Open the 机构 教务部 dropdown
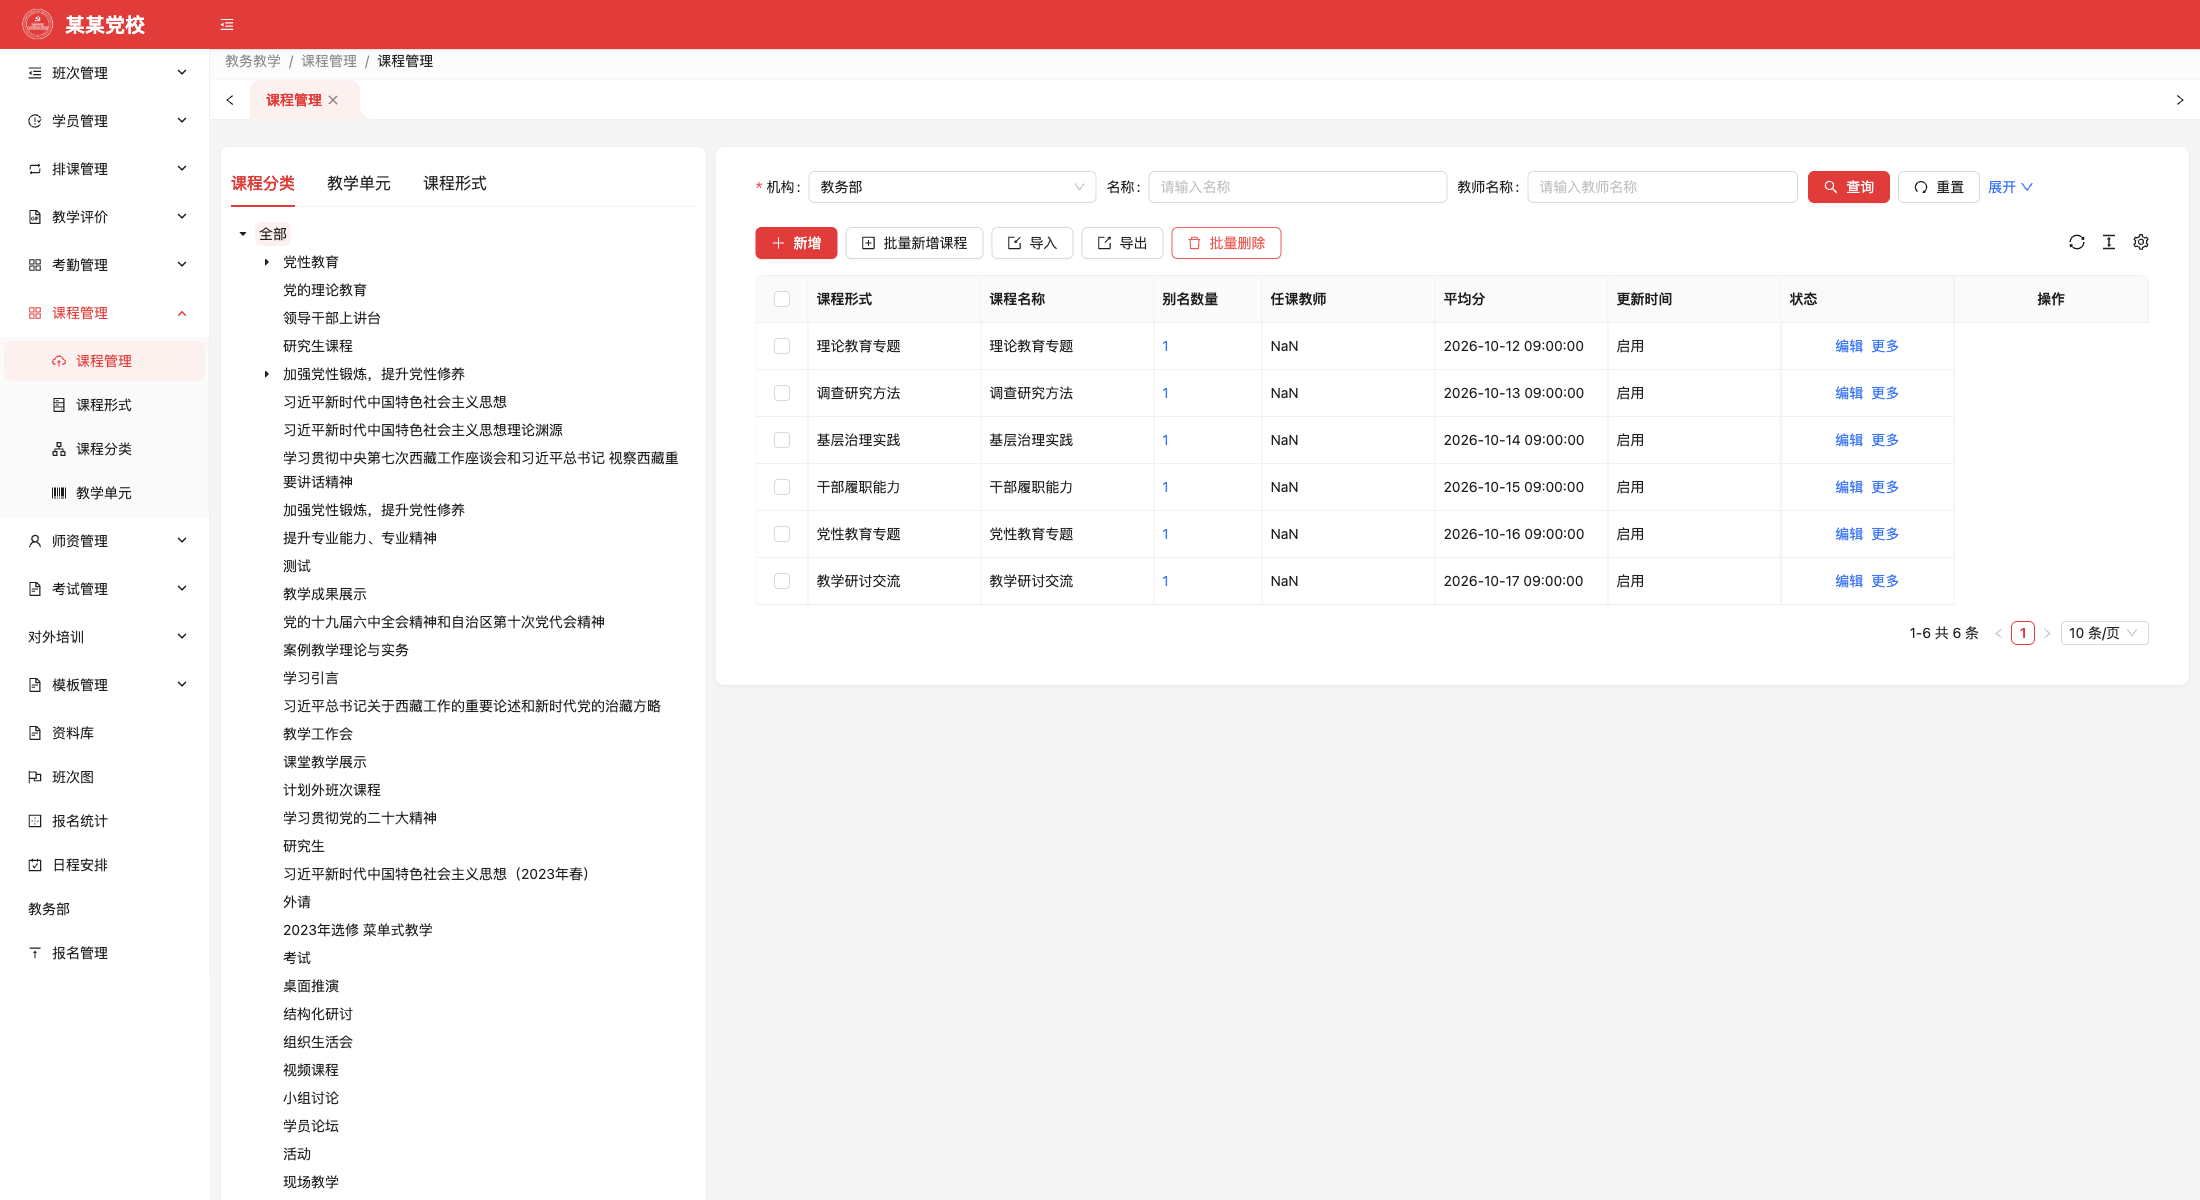This screenshot has height=1200, width=2200. 952,187
